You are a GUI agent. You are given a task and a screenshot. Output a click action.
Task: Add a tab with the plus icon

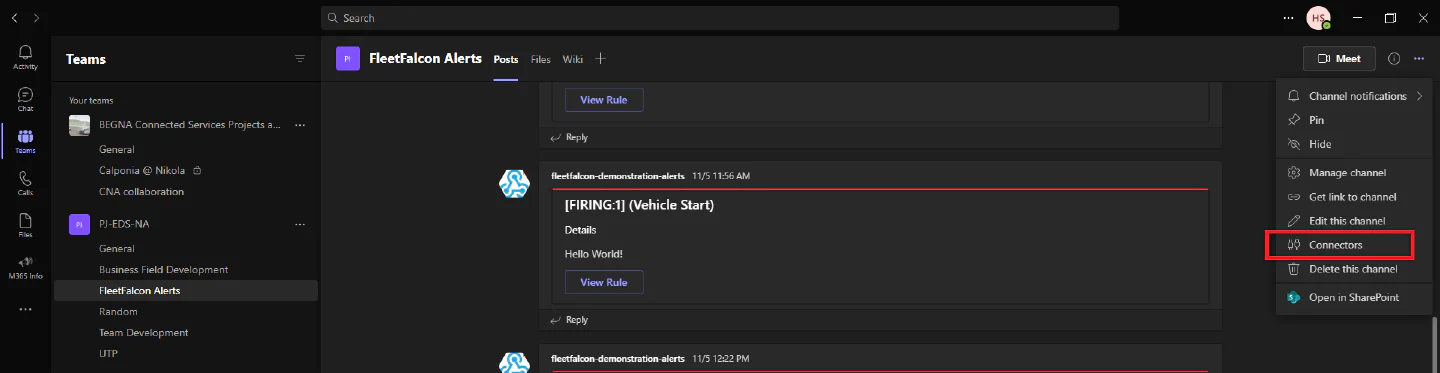point(600,59)
